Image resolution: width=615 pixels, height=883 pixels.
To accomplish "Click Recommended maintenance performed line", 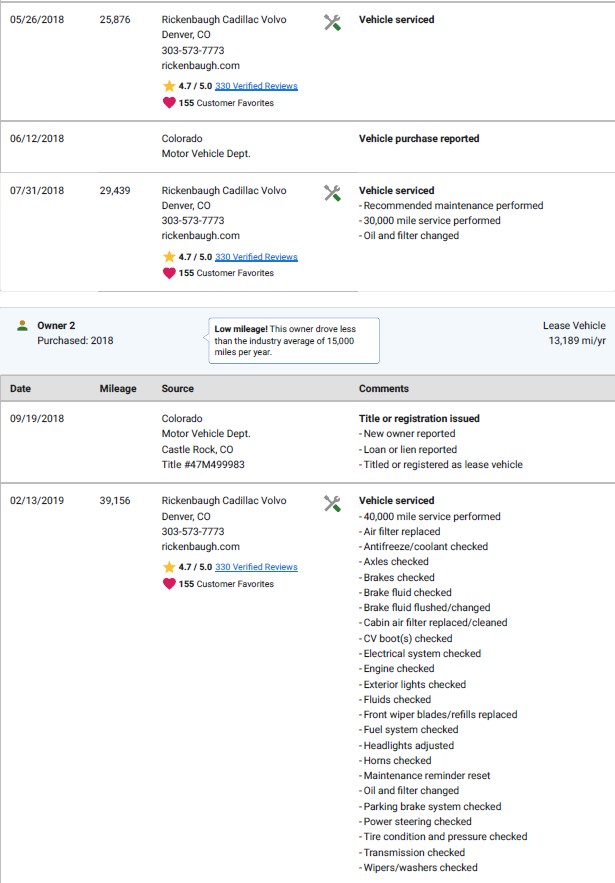I will pos(451,206).
